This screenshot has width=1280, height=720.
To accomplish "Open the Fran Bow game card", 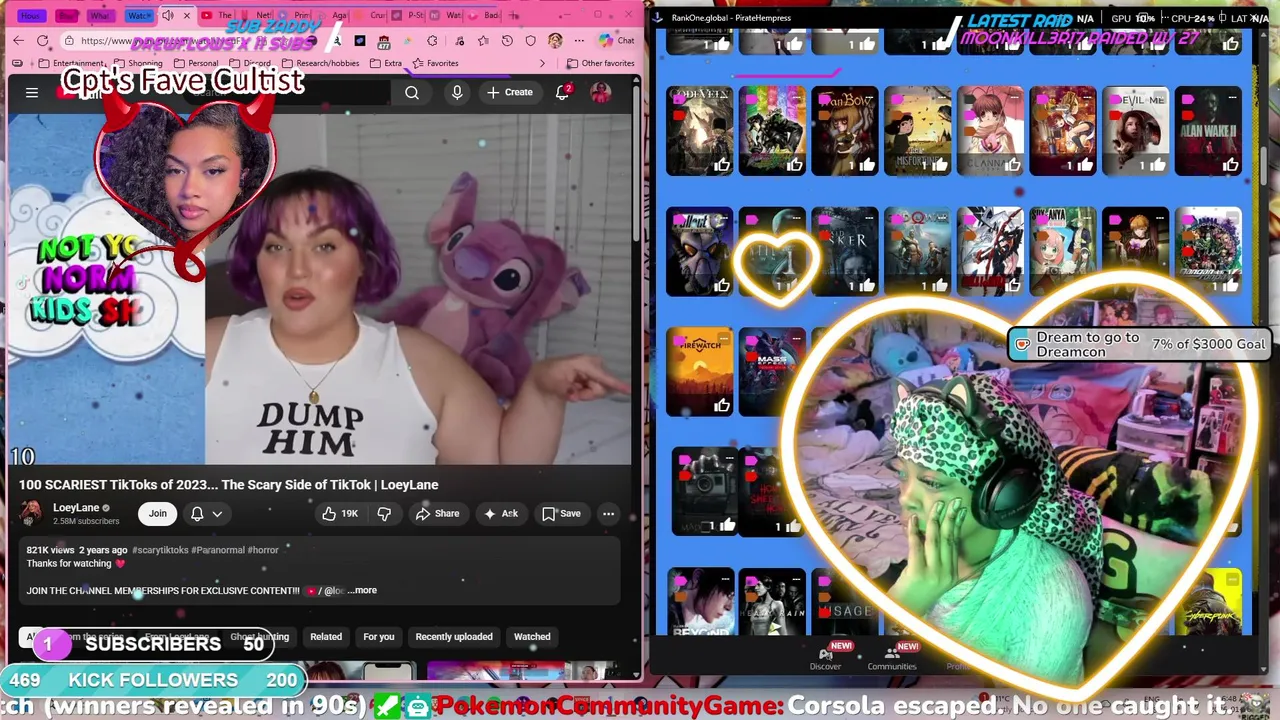I will pyautogui.click(x=845, y=130).
